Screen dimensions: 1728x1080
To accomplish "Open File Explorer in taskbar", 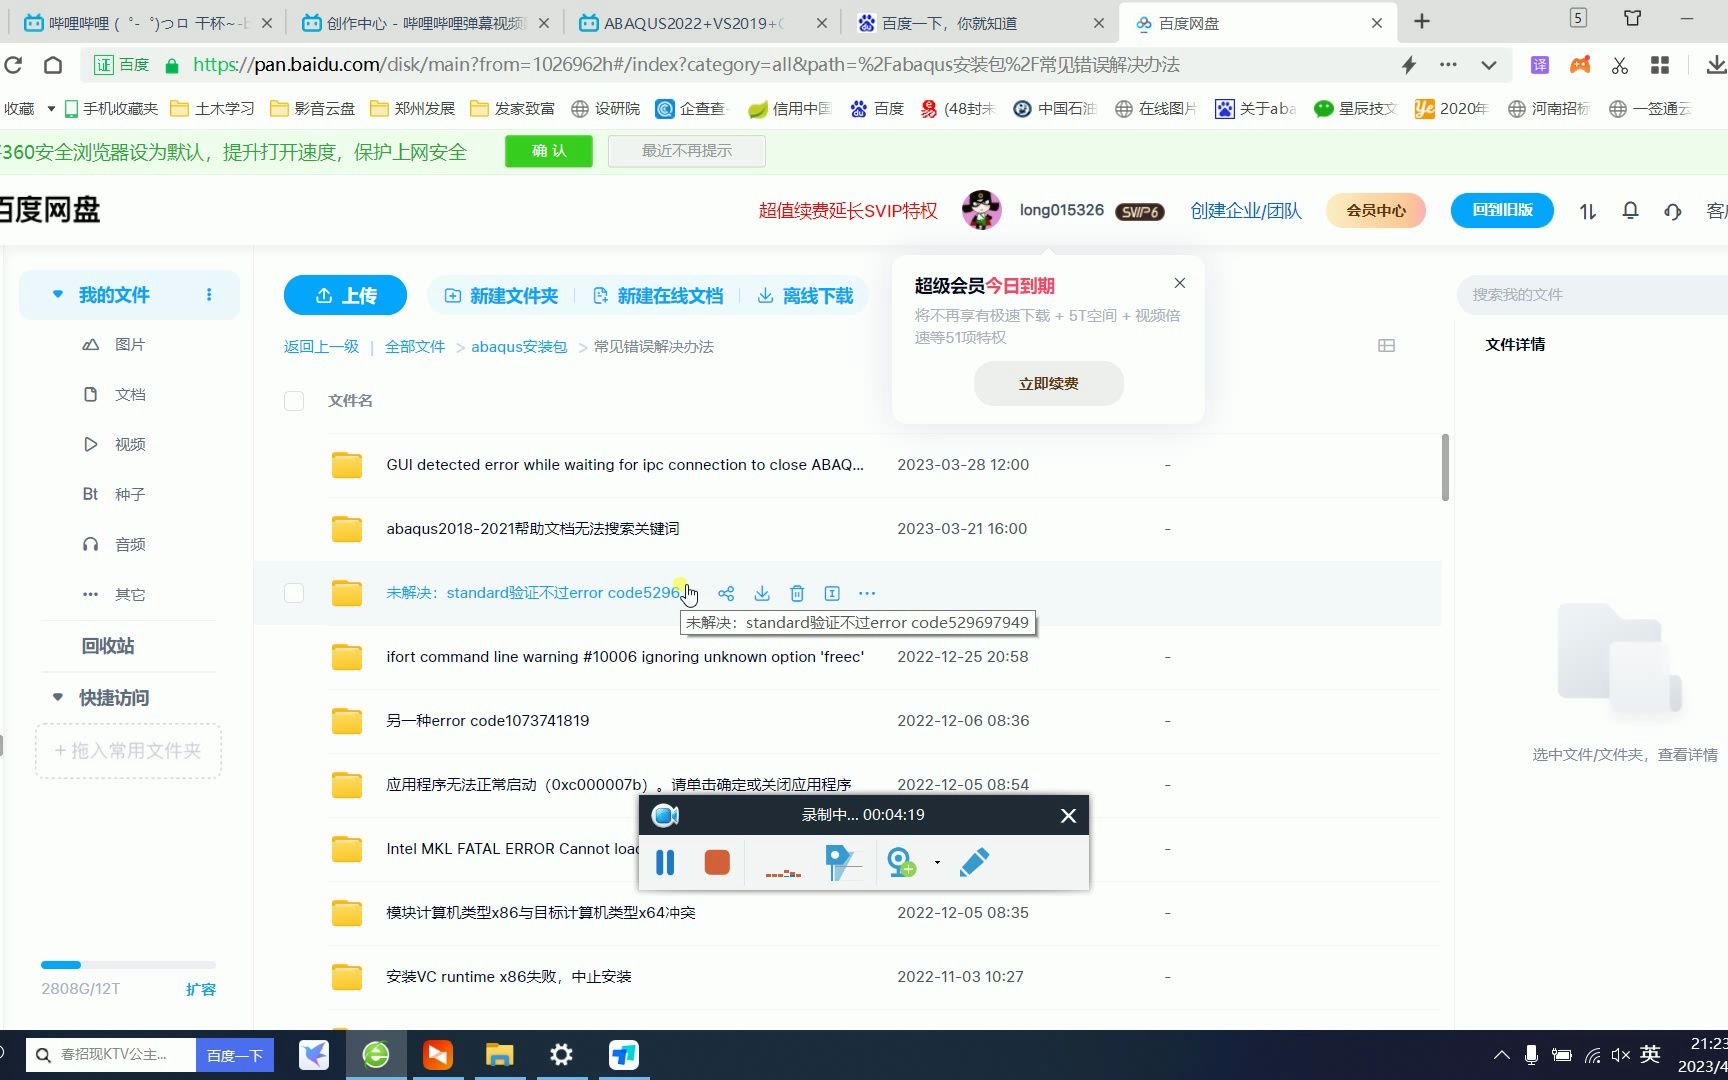I will [499, 1055].
